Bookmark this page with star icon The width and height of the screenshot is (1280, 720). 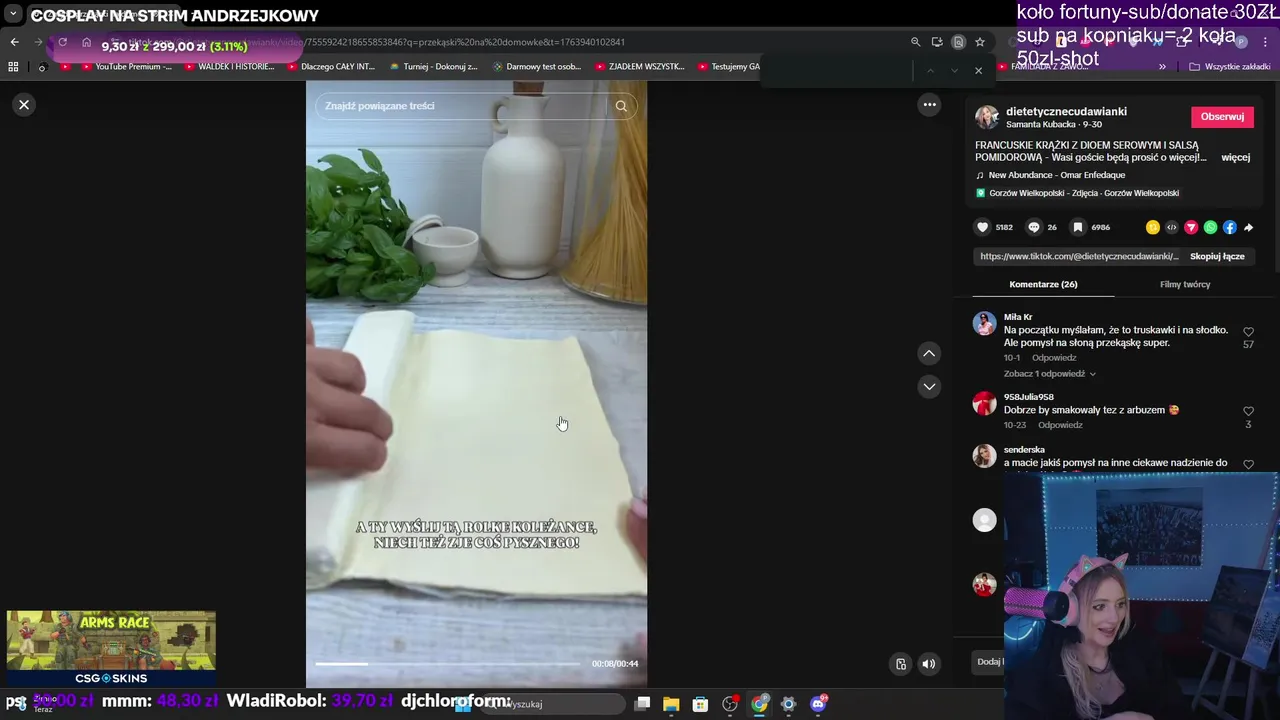980,42
